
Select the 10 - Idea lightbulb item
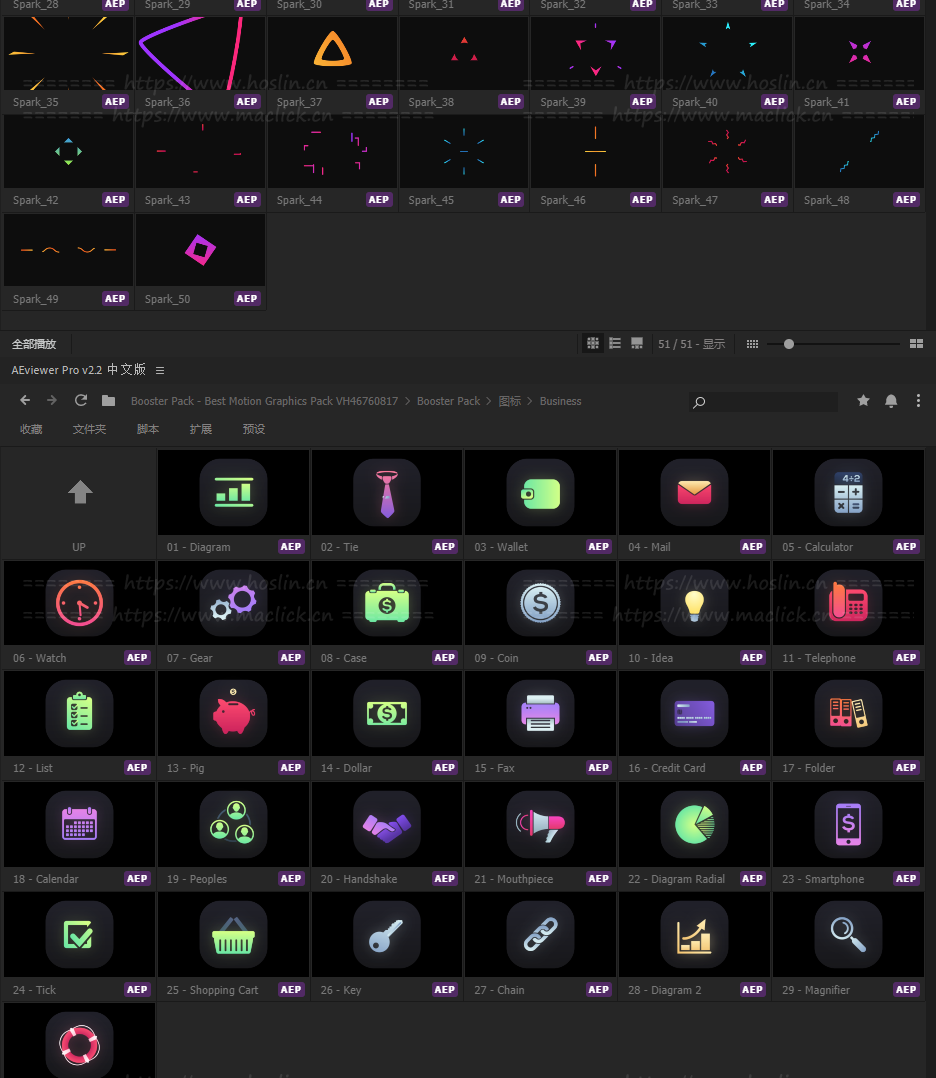pyautogui.click(x=694, y=614)
